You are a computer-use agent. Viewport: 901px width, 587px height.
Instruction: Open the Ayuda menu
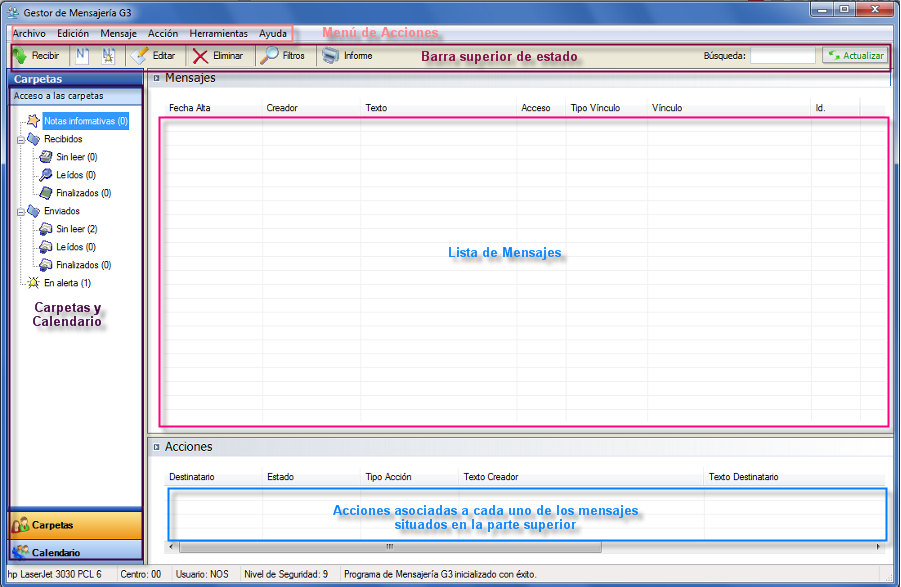pyautogui.click(x=273, y=33)
